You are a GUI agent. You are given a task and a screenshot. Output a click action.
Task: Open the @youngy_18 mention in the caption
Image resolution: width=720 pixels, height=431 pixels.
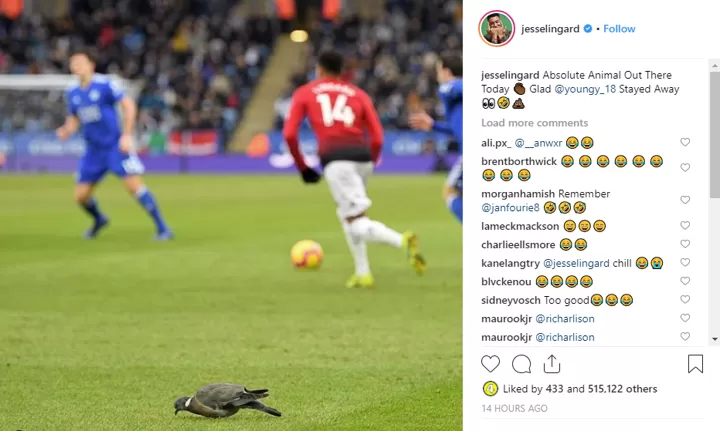point(585,89)
